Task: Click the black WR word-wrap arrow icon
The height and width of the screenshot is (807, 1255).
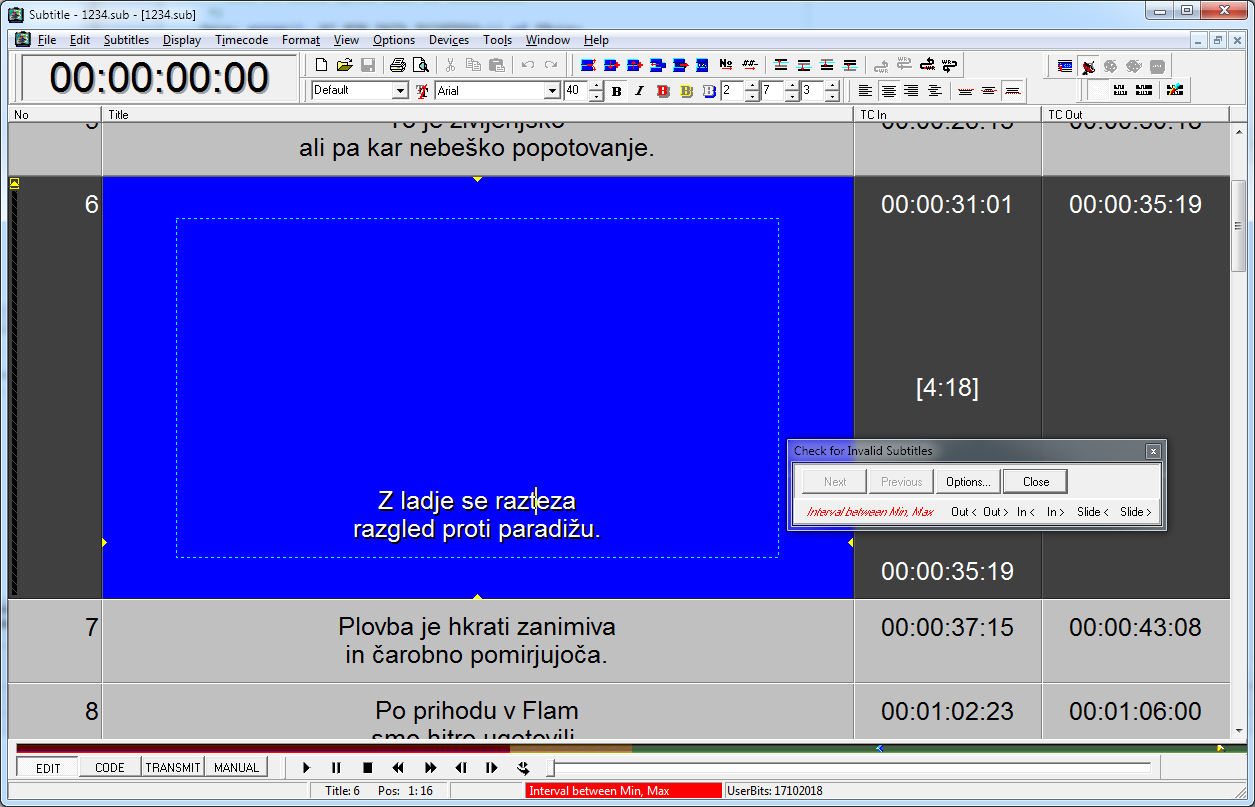Action: point(927,65)
